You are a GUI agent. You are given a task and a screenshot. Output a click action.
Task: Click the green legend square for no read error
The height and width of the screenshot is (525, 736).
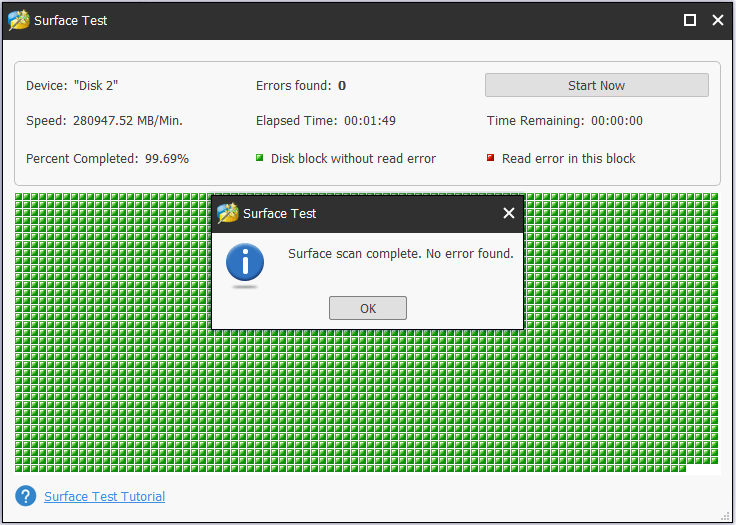pos(259,158)
